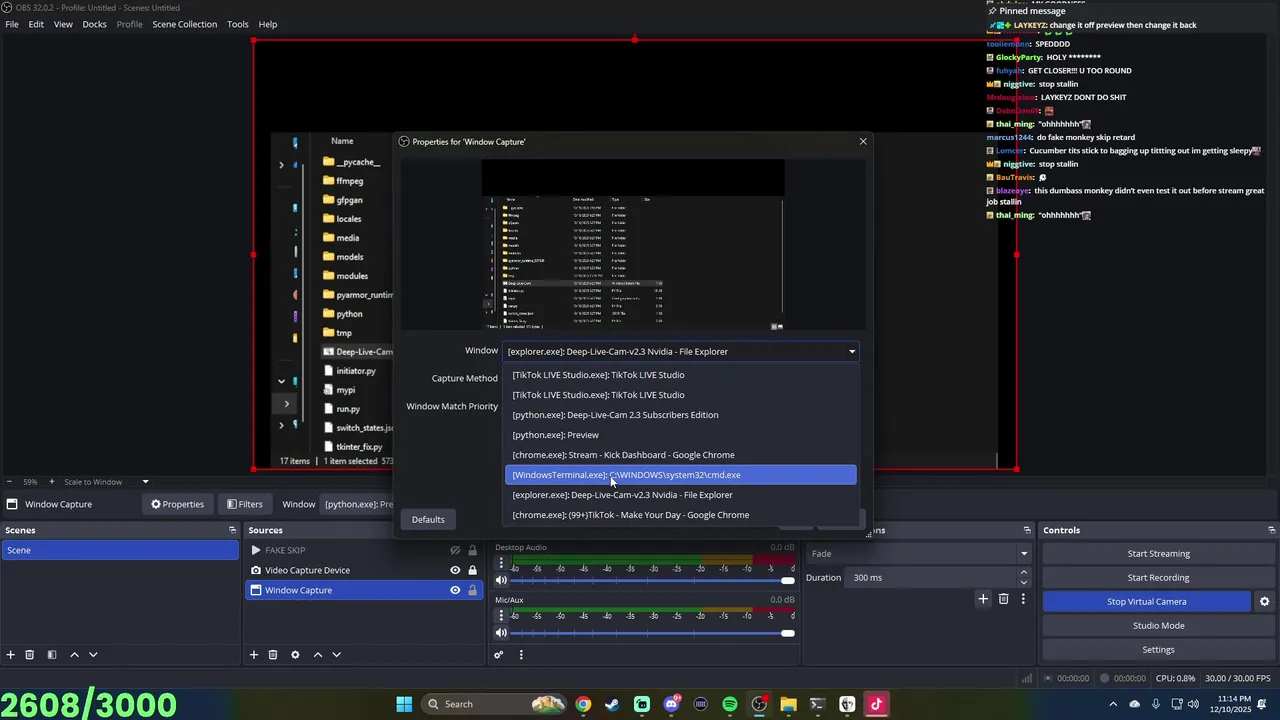Screen dimensions: 1280x720
Task: Lock the Window Capture source
Action: tap(472, 590)
